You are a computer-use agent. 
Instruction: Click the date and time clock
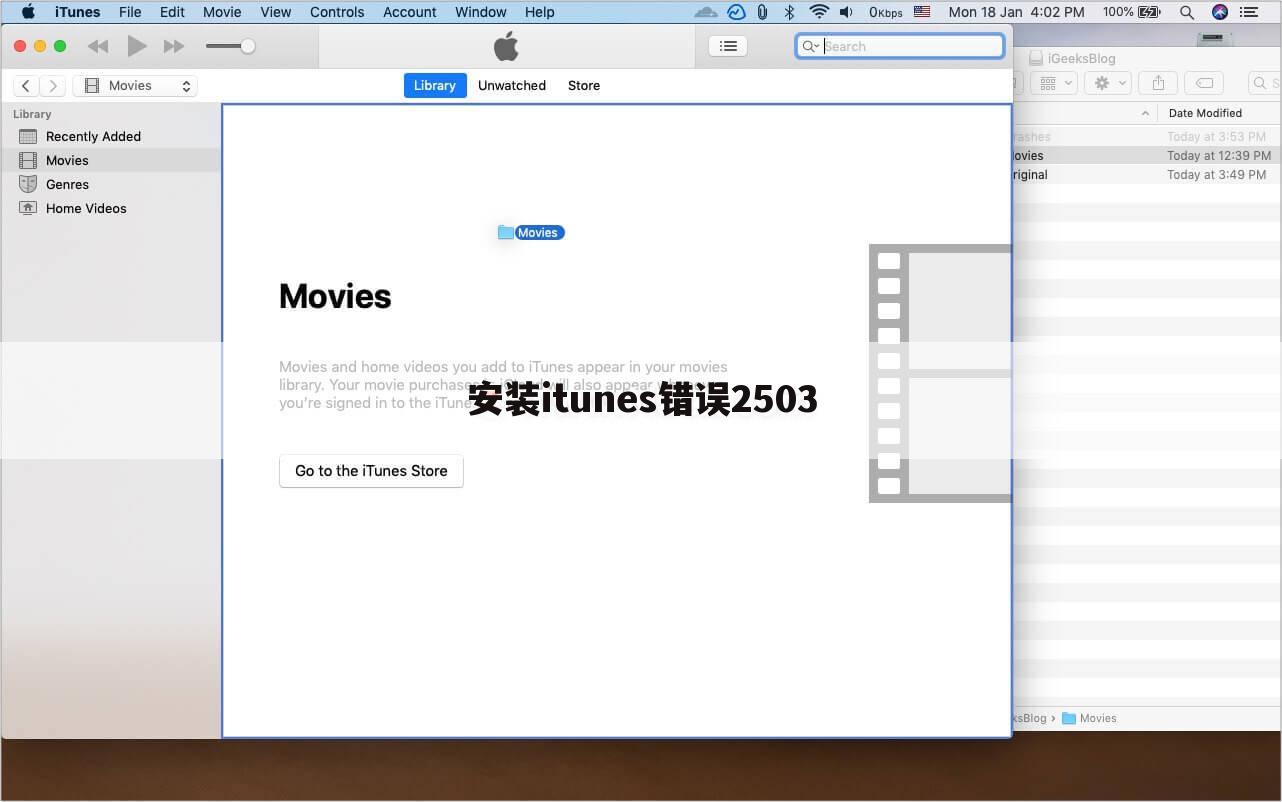[1016, 12]
